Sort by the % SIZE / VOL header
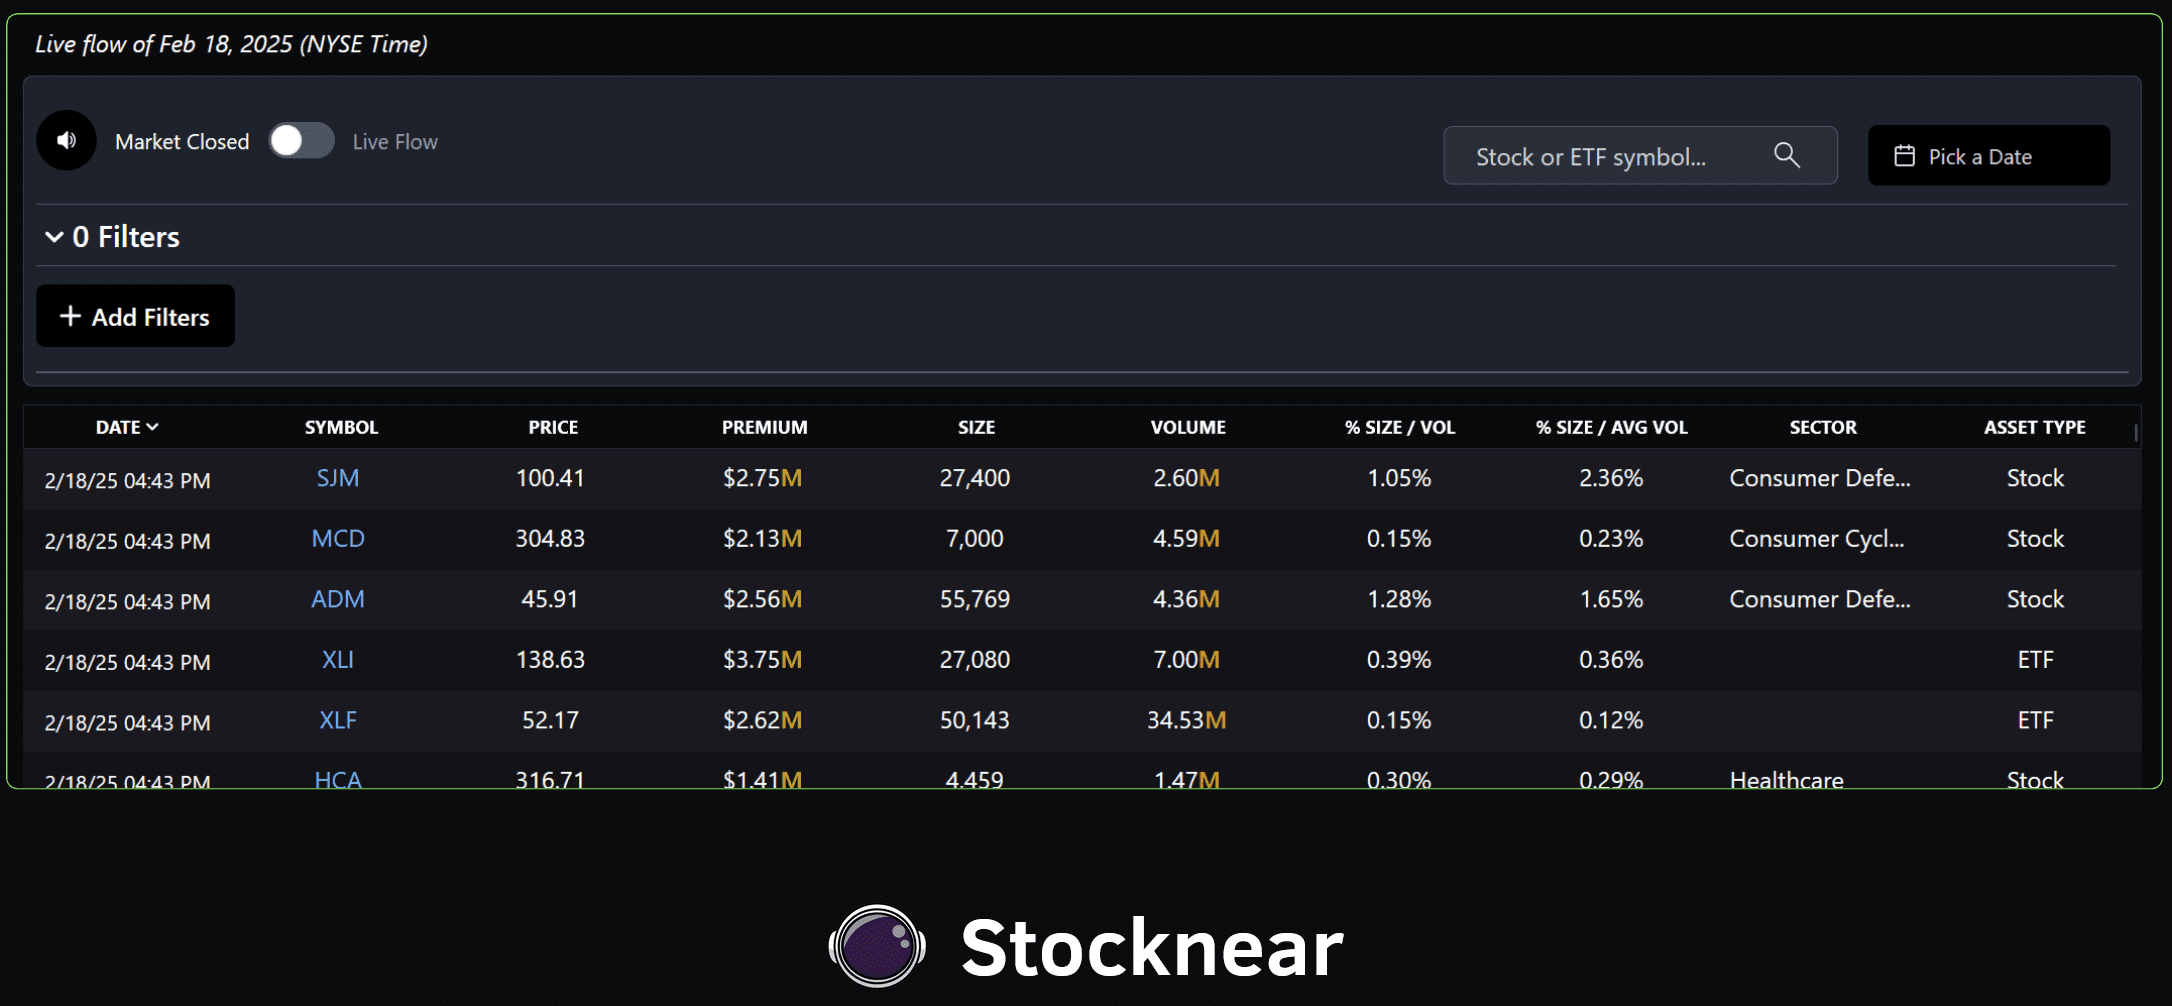This screenshot has height=1006, width=2172. (1399, 427)
